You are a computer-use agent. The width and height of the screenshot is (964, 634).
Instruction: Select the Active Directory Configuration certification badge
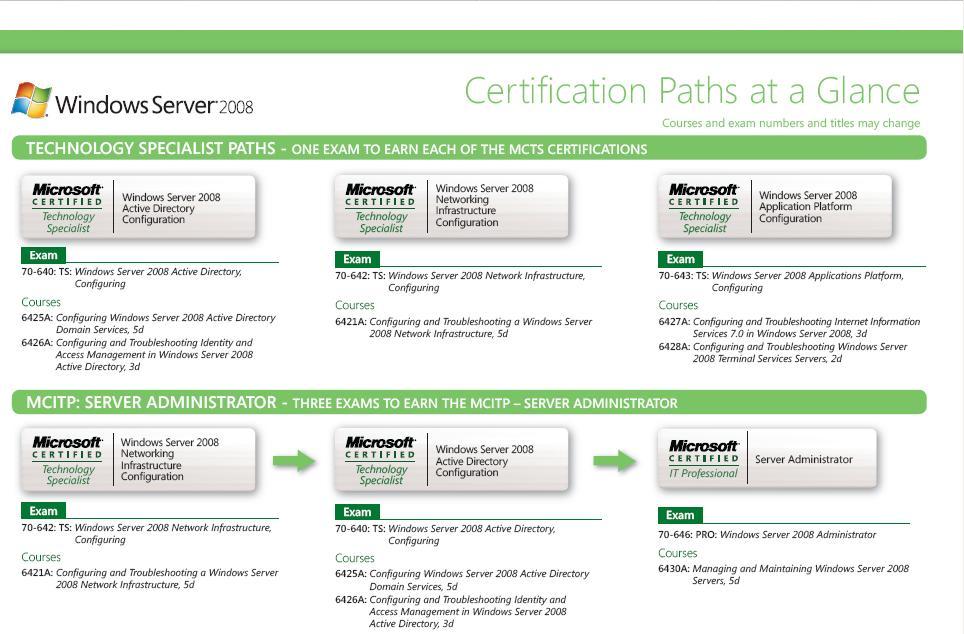coord(138,206)
